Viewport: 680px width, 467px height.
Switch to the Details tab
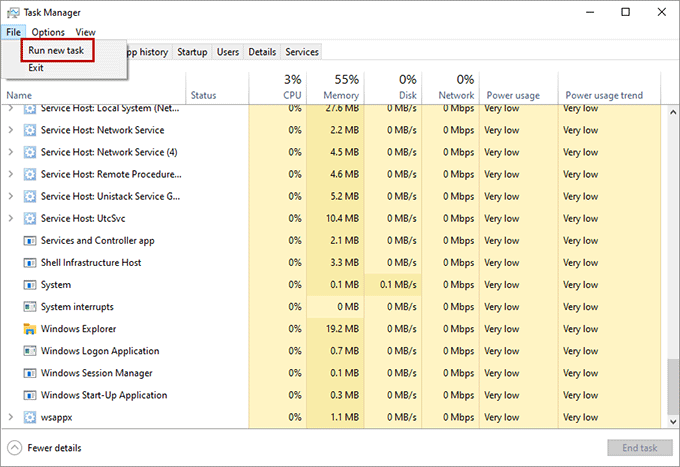point(262,52)
